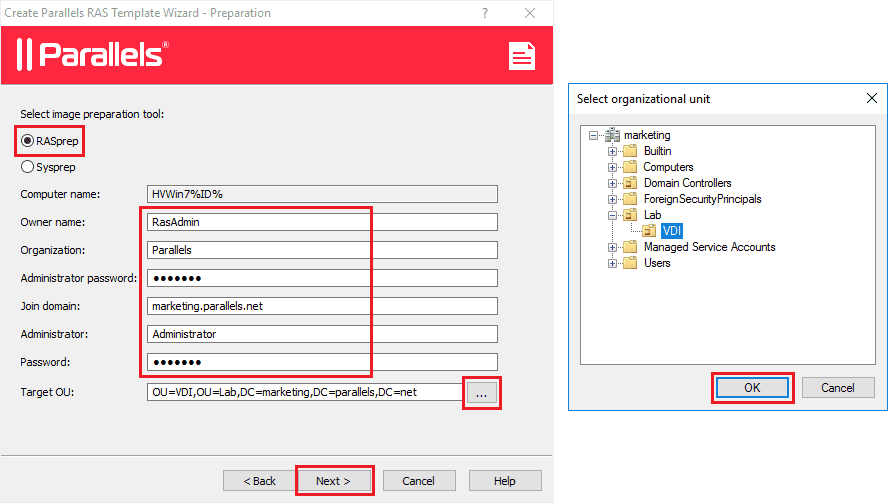Viewport: 888px width, 503px height.
Task: Click the VDI OU folder icon
Action: [x=649, y=231]
